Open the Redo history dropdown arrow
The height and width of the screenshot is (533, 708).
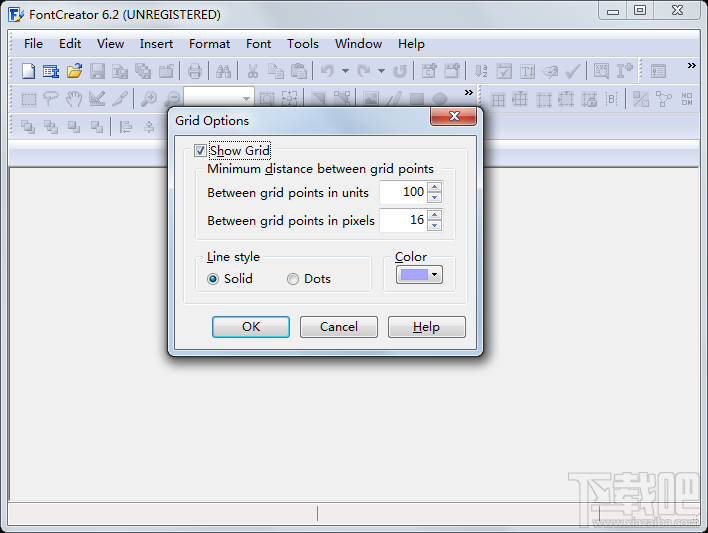[382, 71]
